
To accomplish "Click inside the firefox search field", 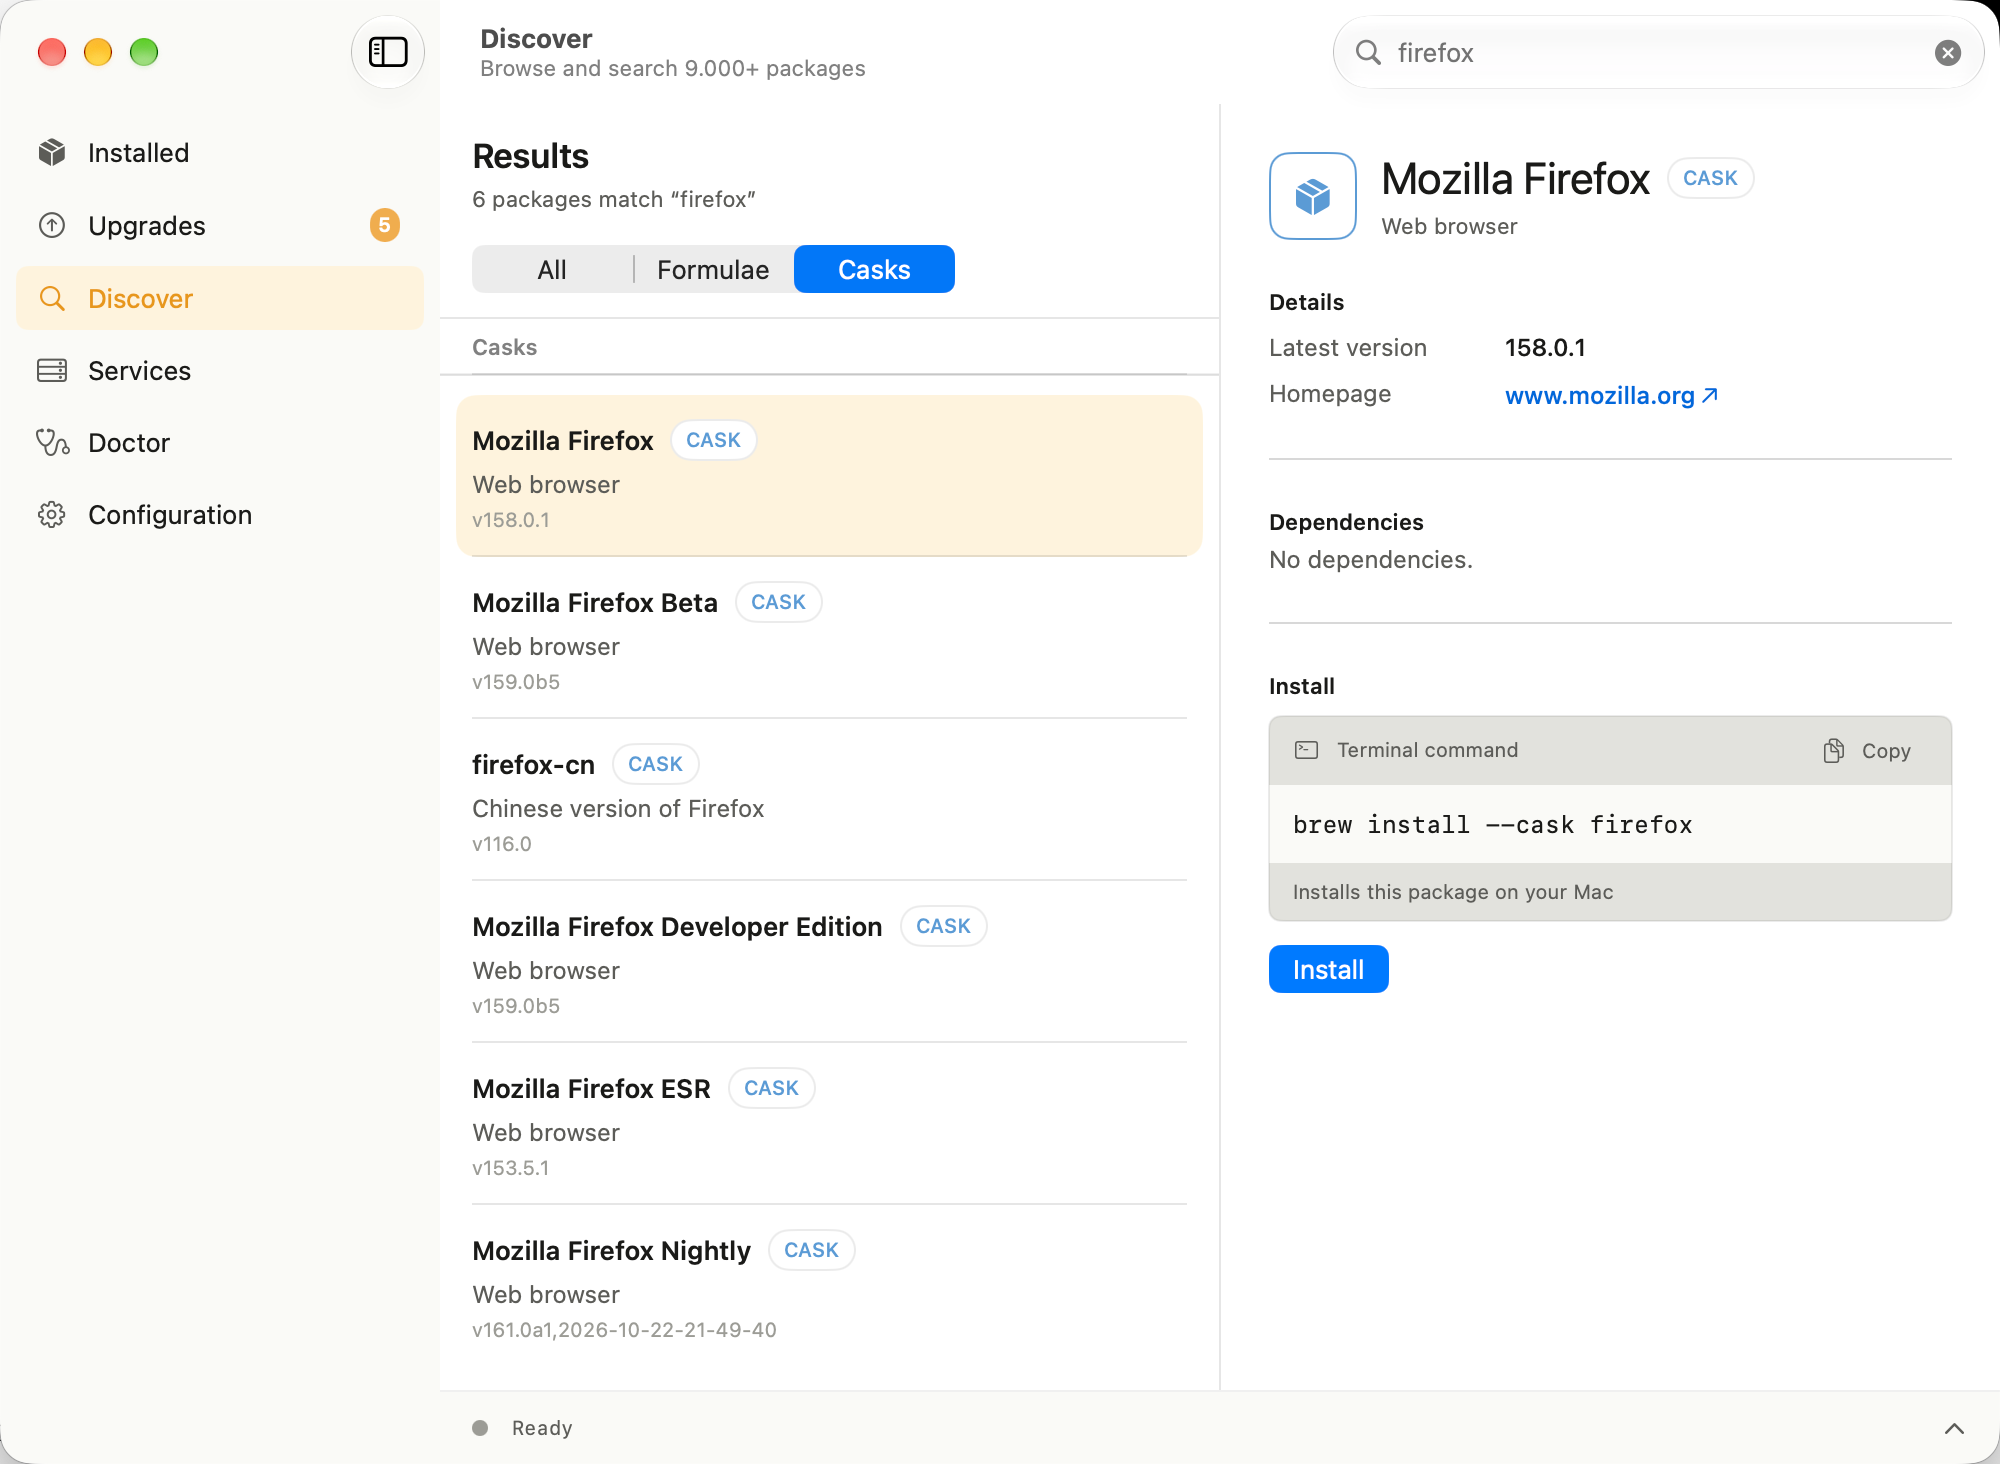I will point(1658,53).
